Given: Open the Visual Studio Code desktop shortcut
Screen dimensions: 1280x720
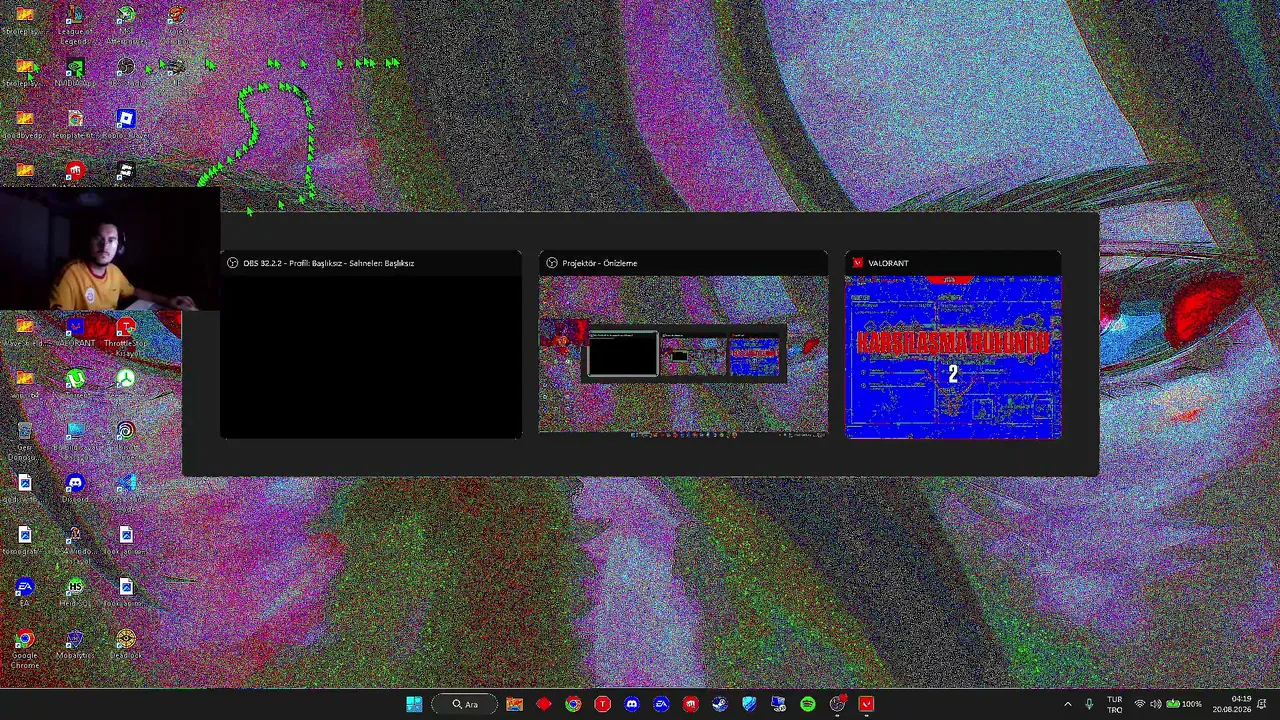Looking at the screenshot, I should (x=126, y=488).
